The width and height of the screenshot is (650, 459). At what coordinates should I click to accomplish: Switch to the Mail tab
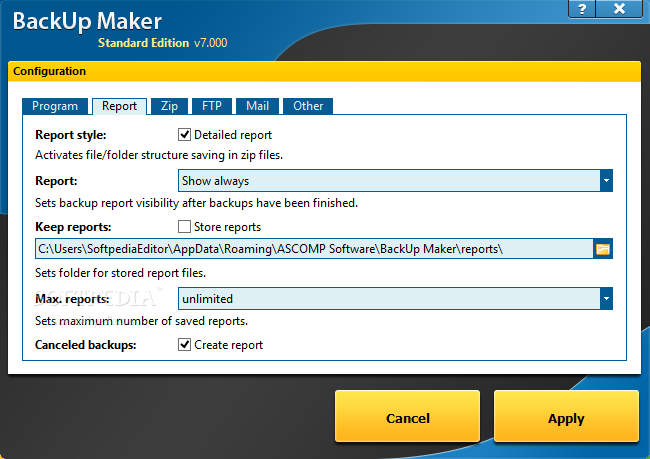[257, 106]
